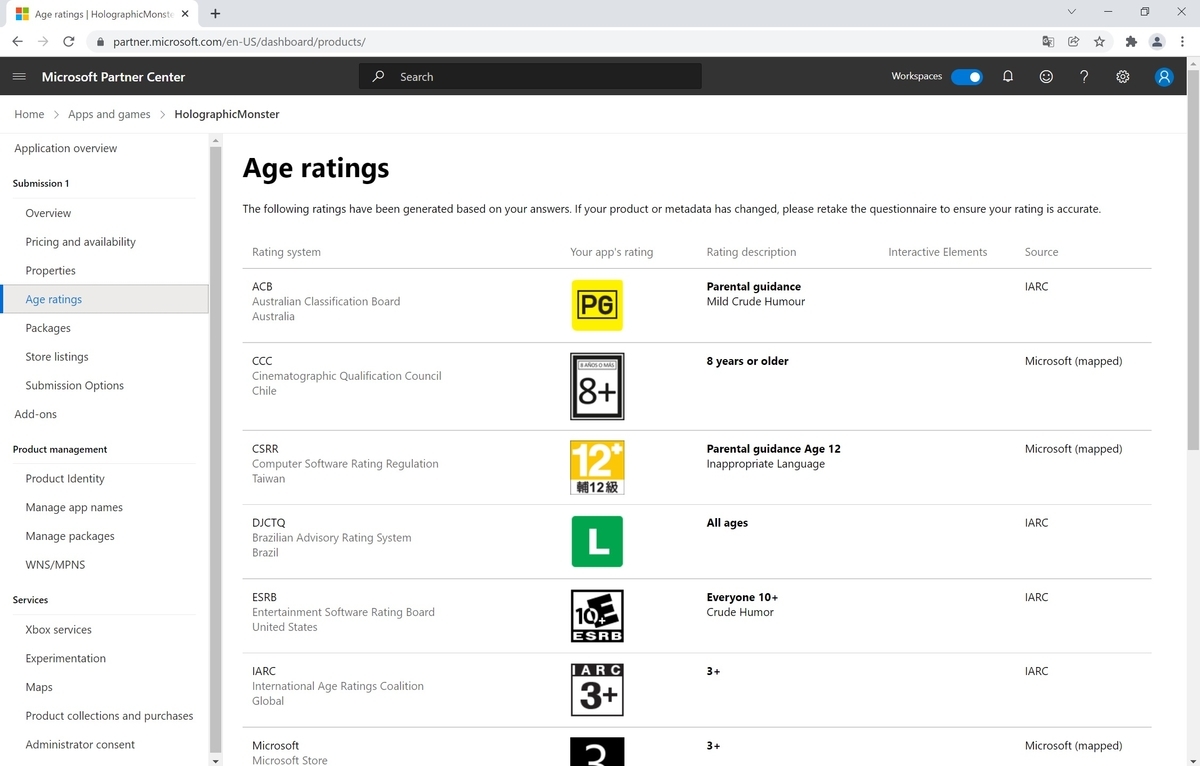Click the HolographicMonster breadcrumb
This screenshot has width=1200, height=766.
(227, 114)
